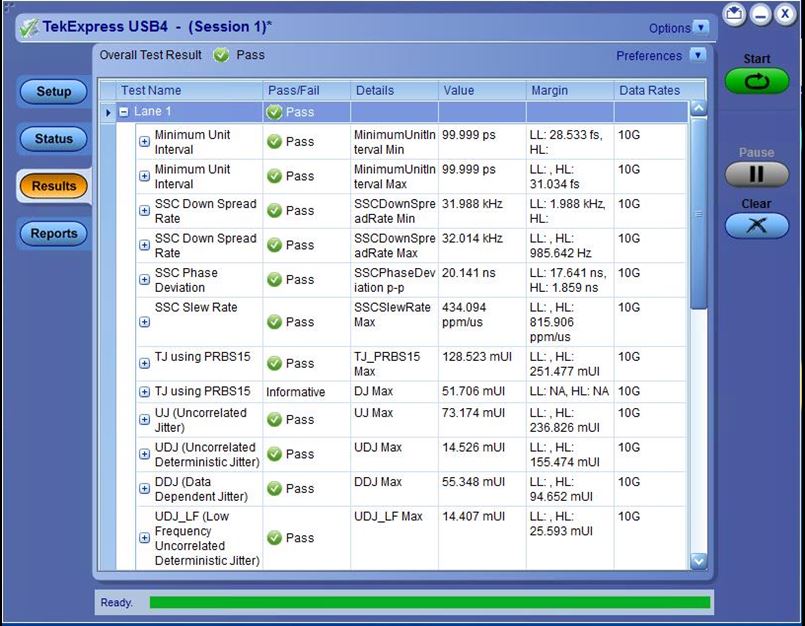Close the TekExpress application window
The height and width of the screenshot is (626, 805).
(x=785, y=15)
